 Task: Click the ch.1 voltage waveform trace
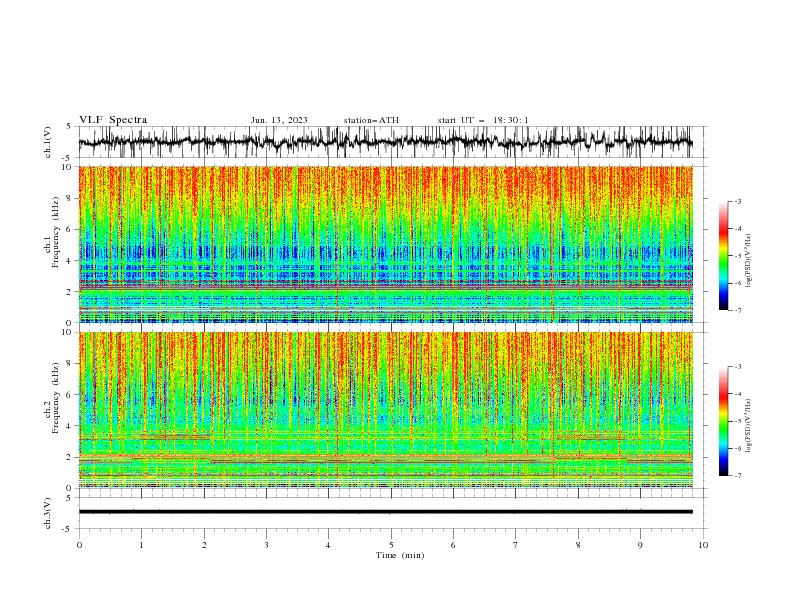click(x=385, y=142)
